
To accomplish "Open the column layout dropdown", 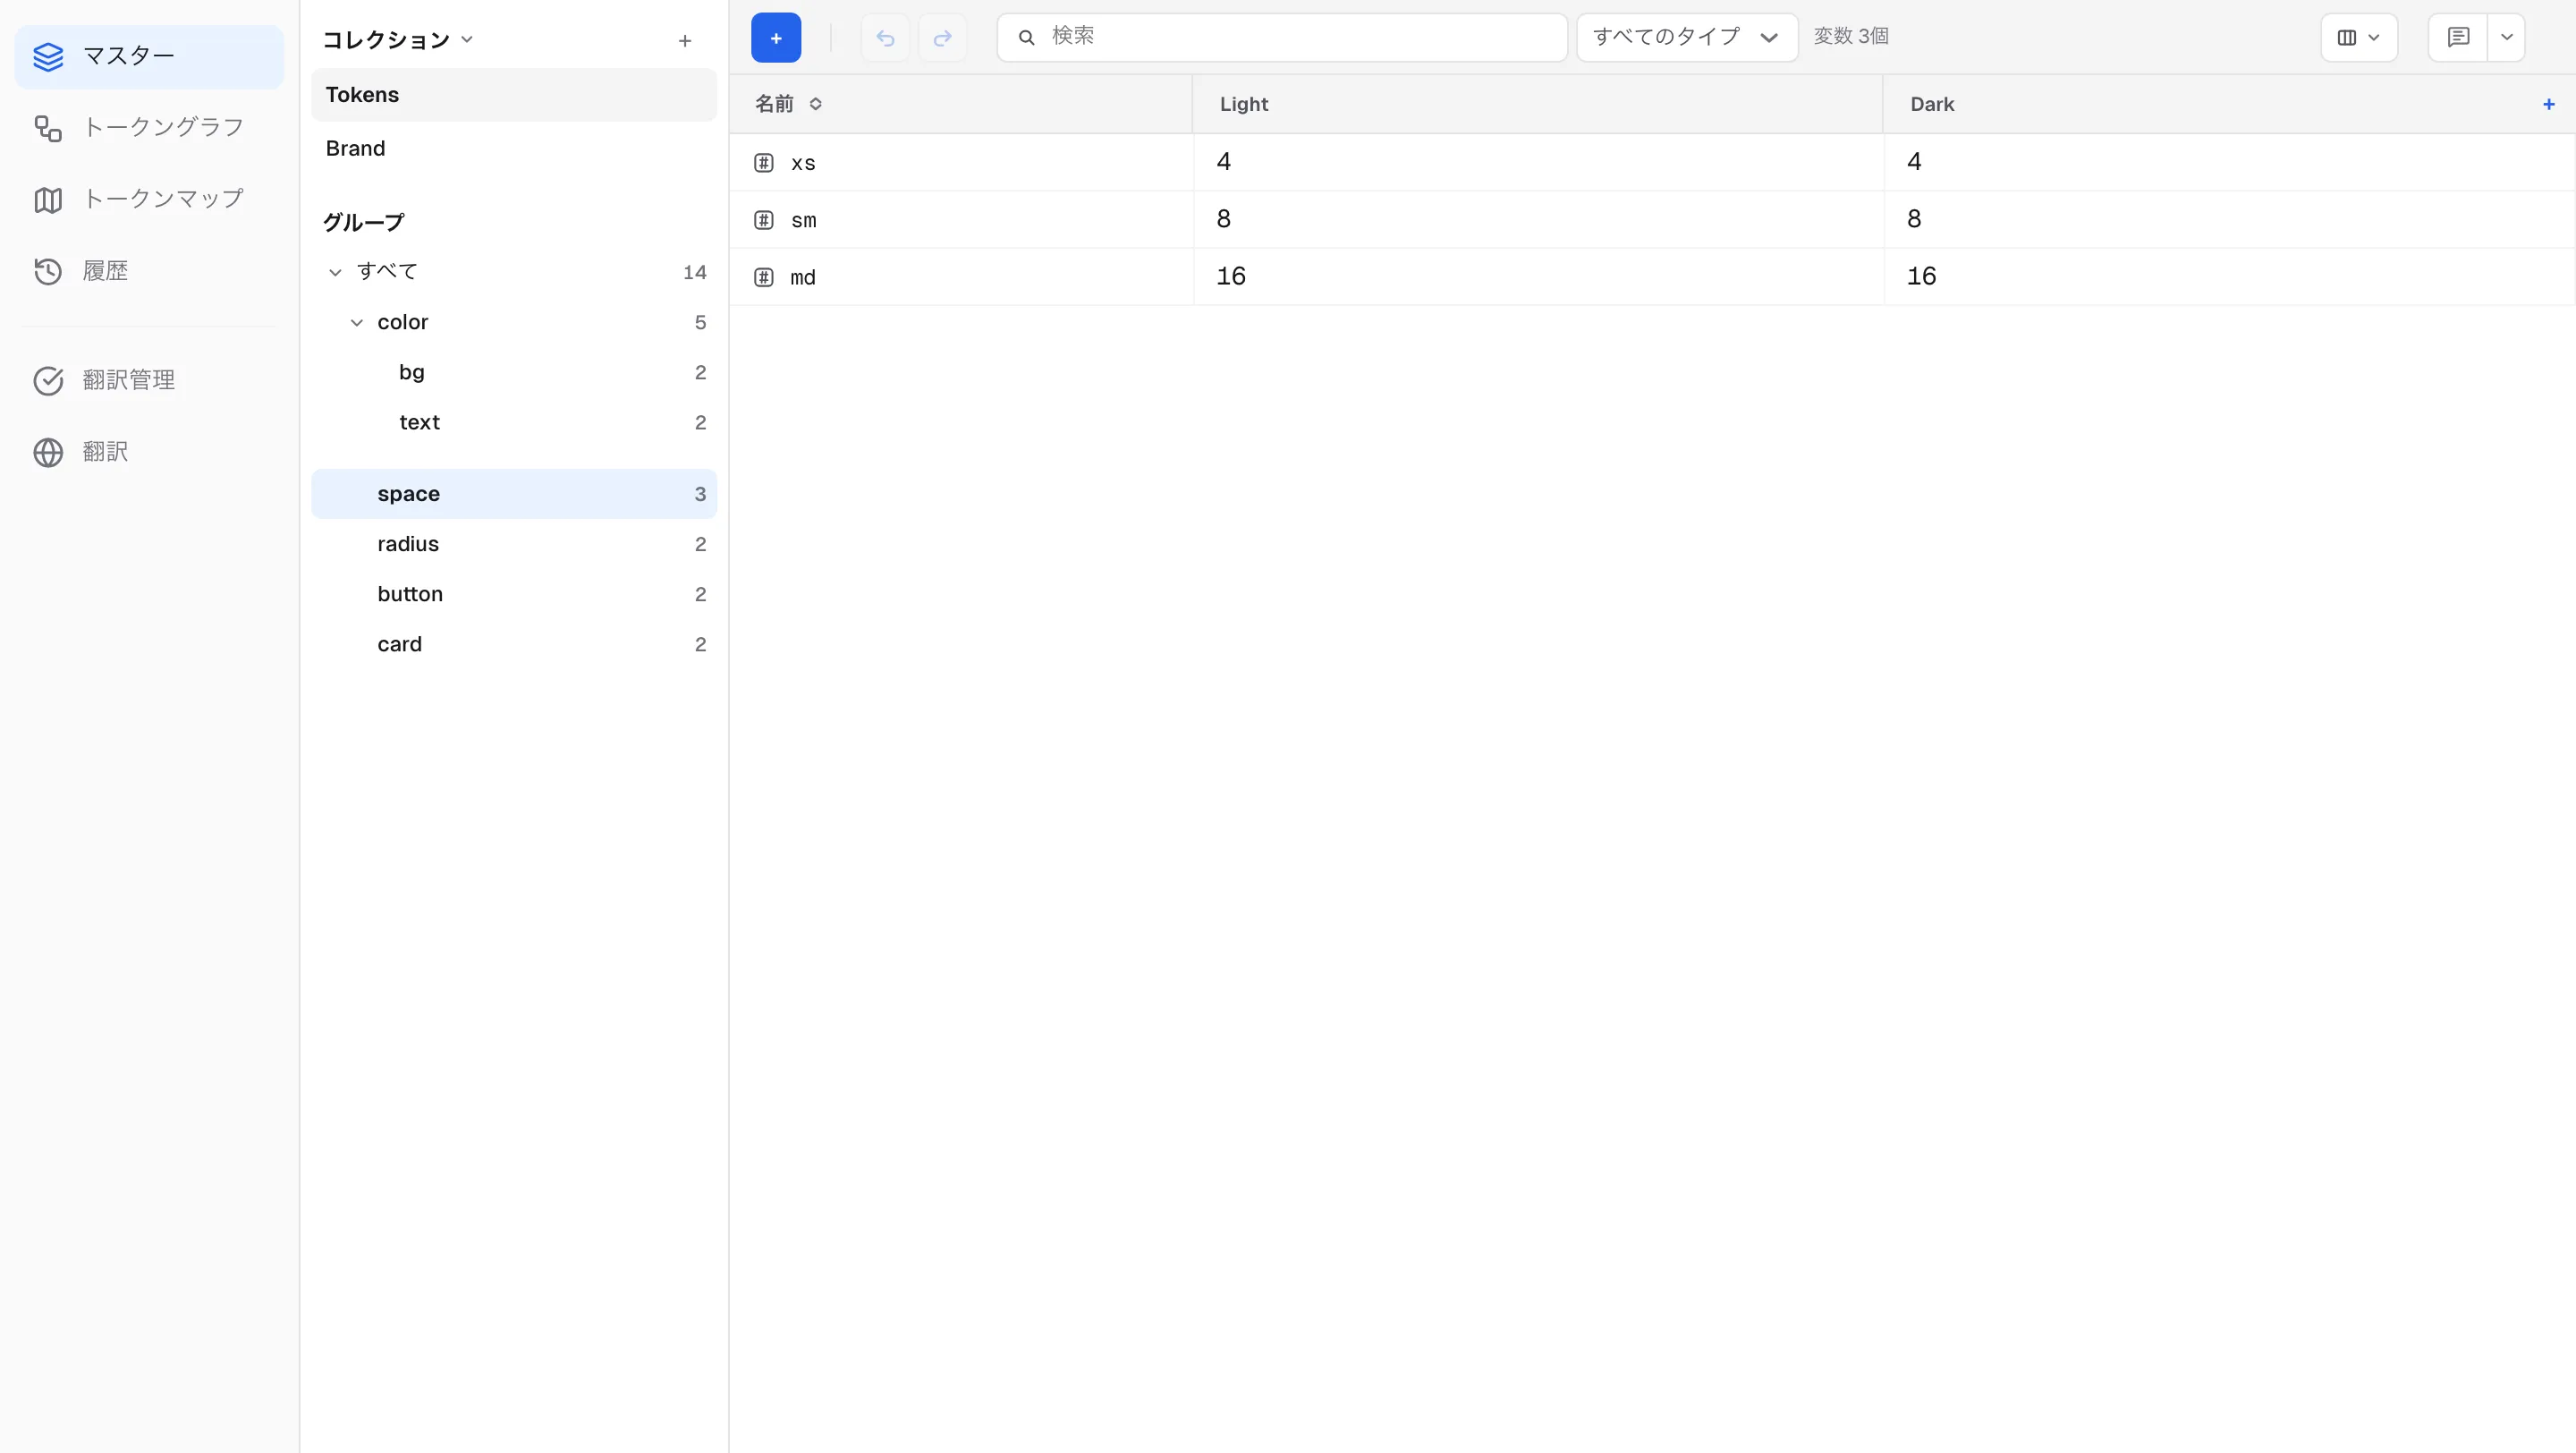I will [2359, 38].
